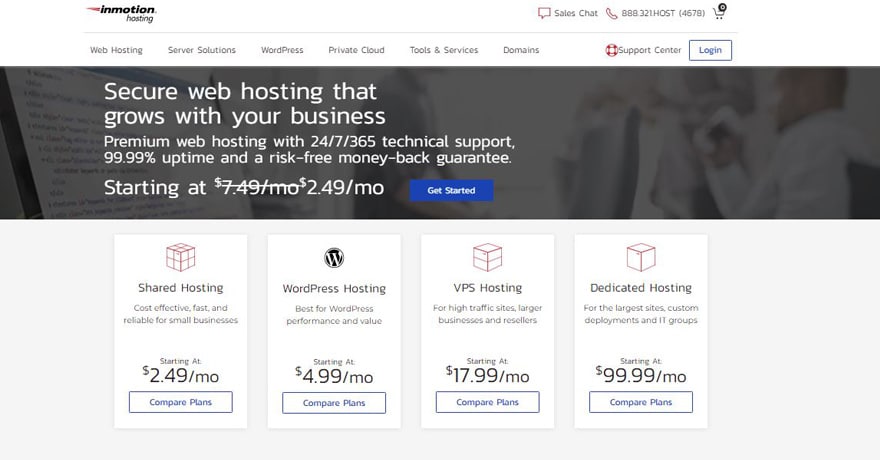The width and height of the screenshot is (880, 460).
Task: Click 'Best for WordPress performance and value' text
Action: pos(334,315)
